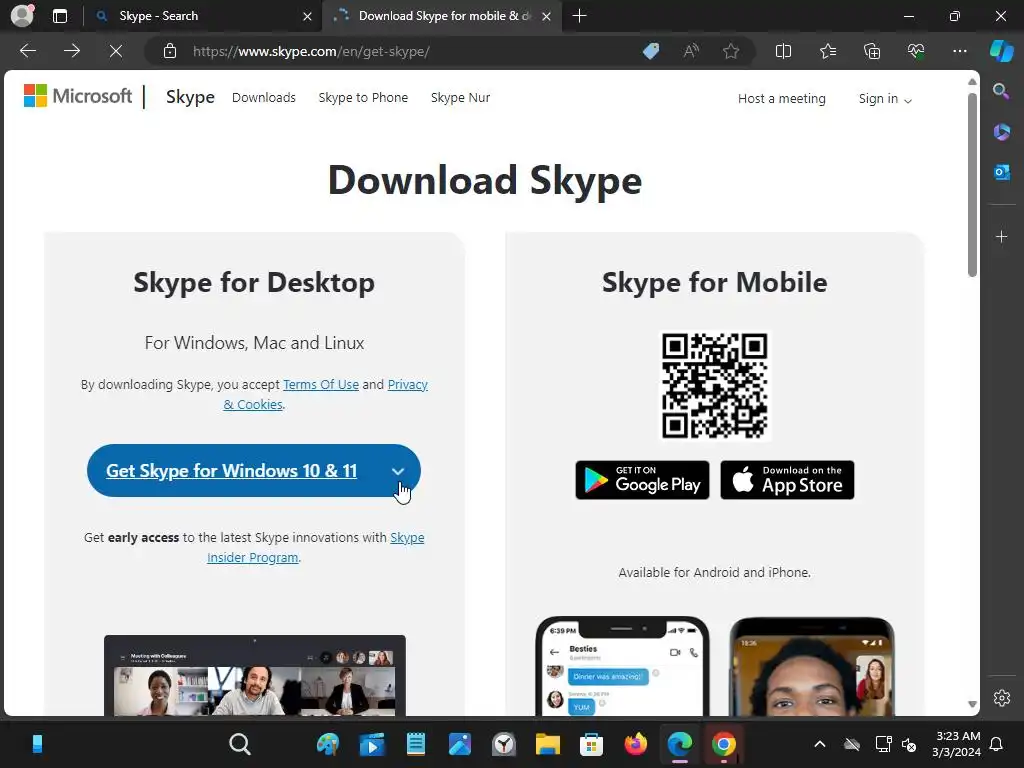Open Microsoft 365 sidebar app
The width and height of the screenshot is (1024, 768).
point(1001,131)
